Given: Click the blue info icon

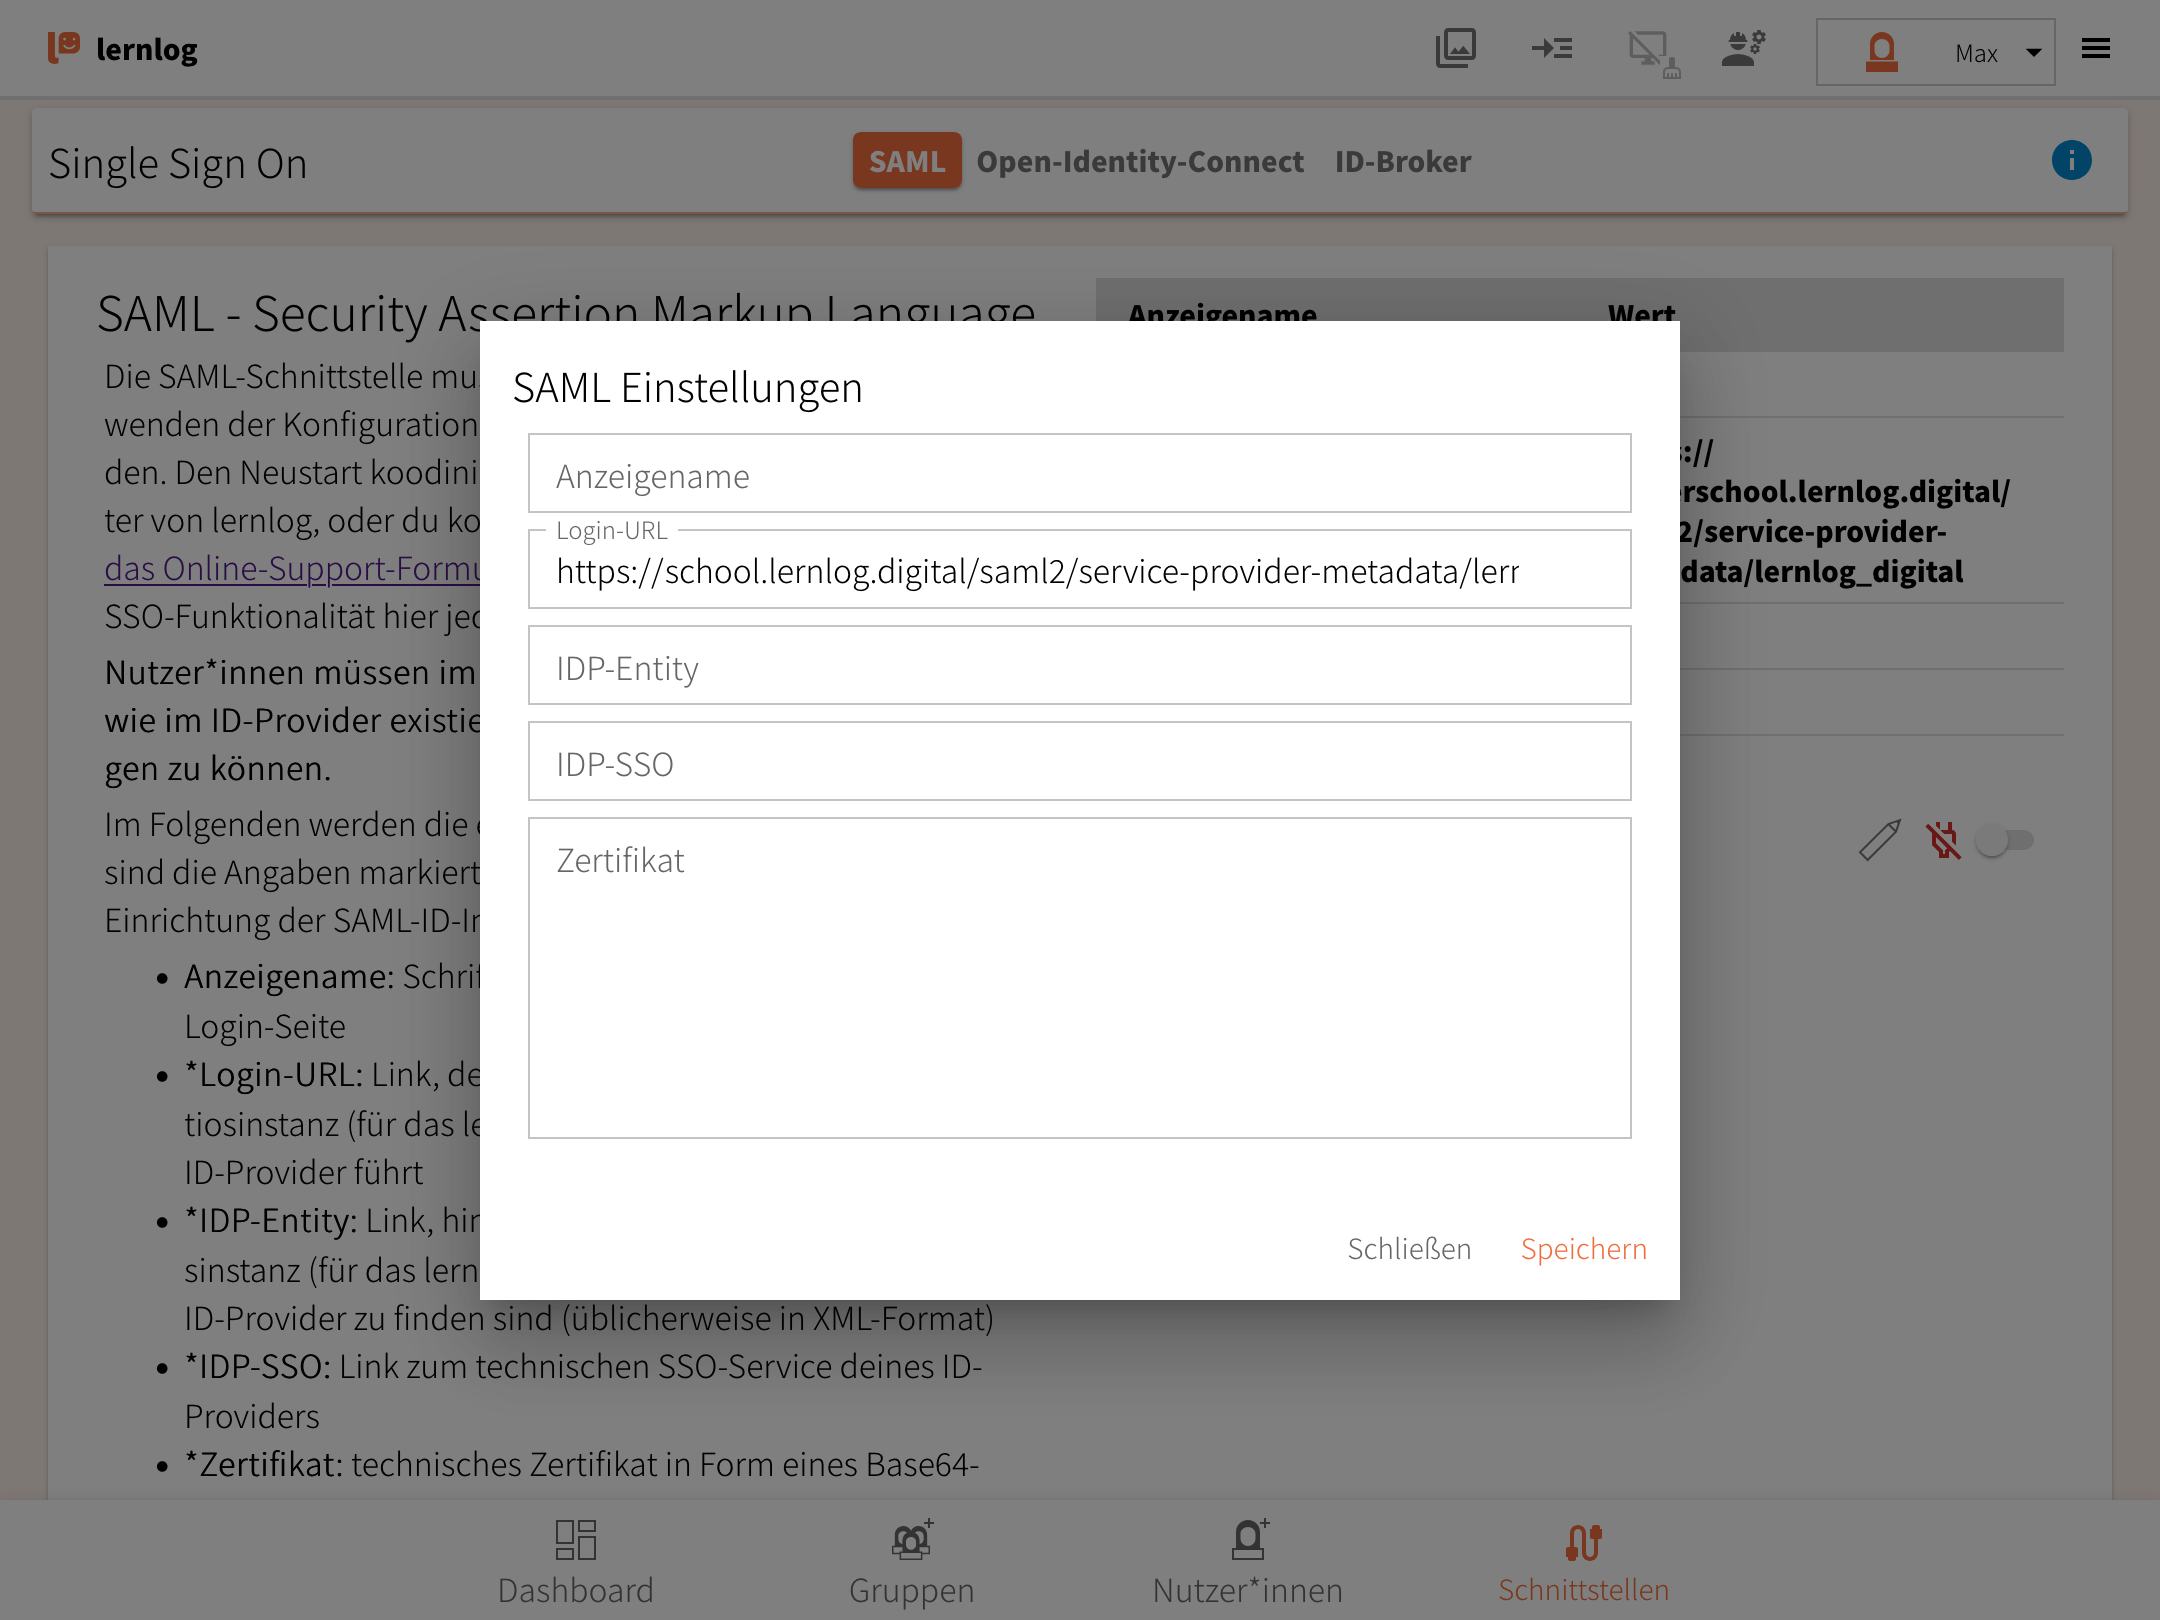Looking at the screenshot, I should point(2071,160).
